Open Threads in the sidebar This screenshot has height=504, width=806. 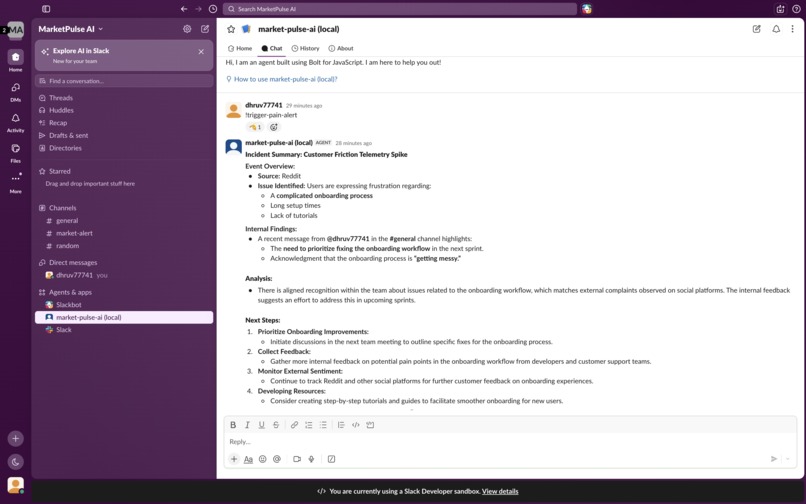click(x=61, y=98)
